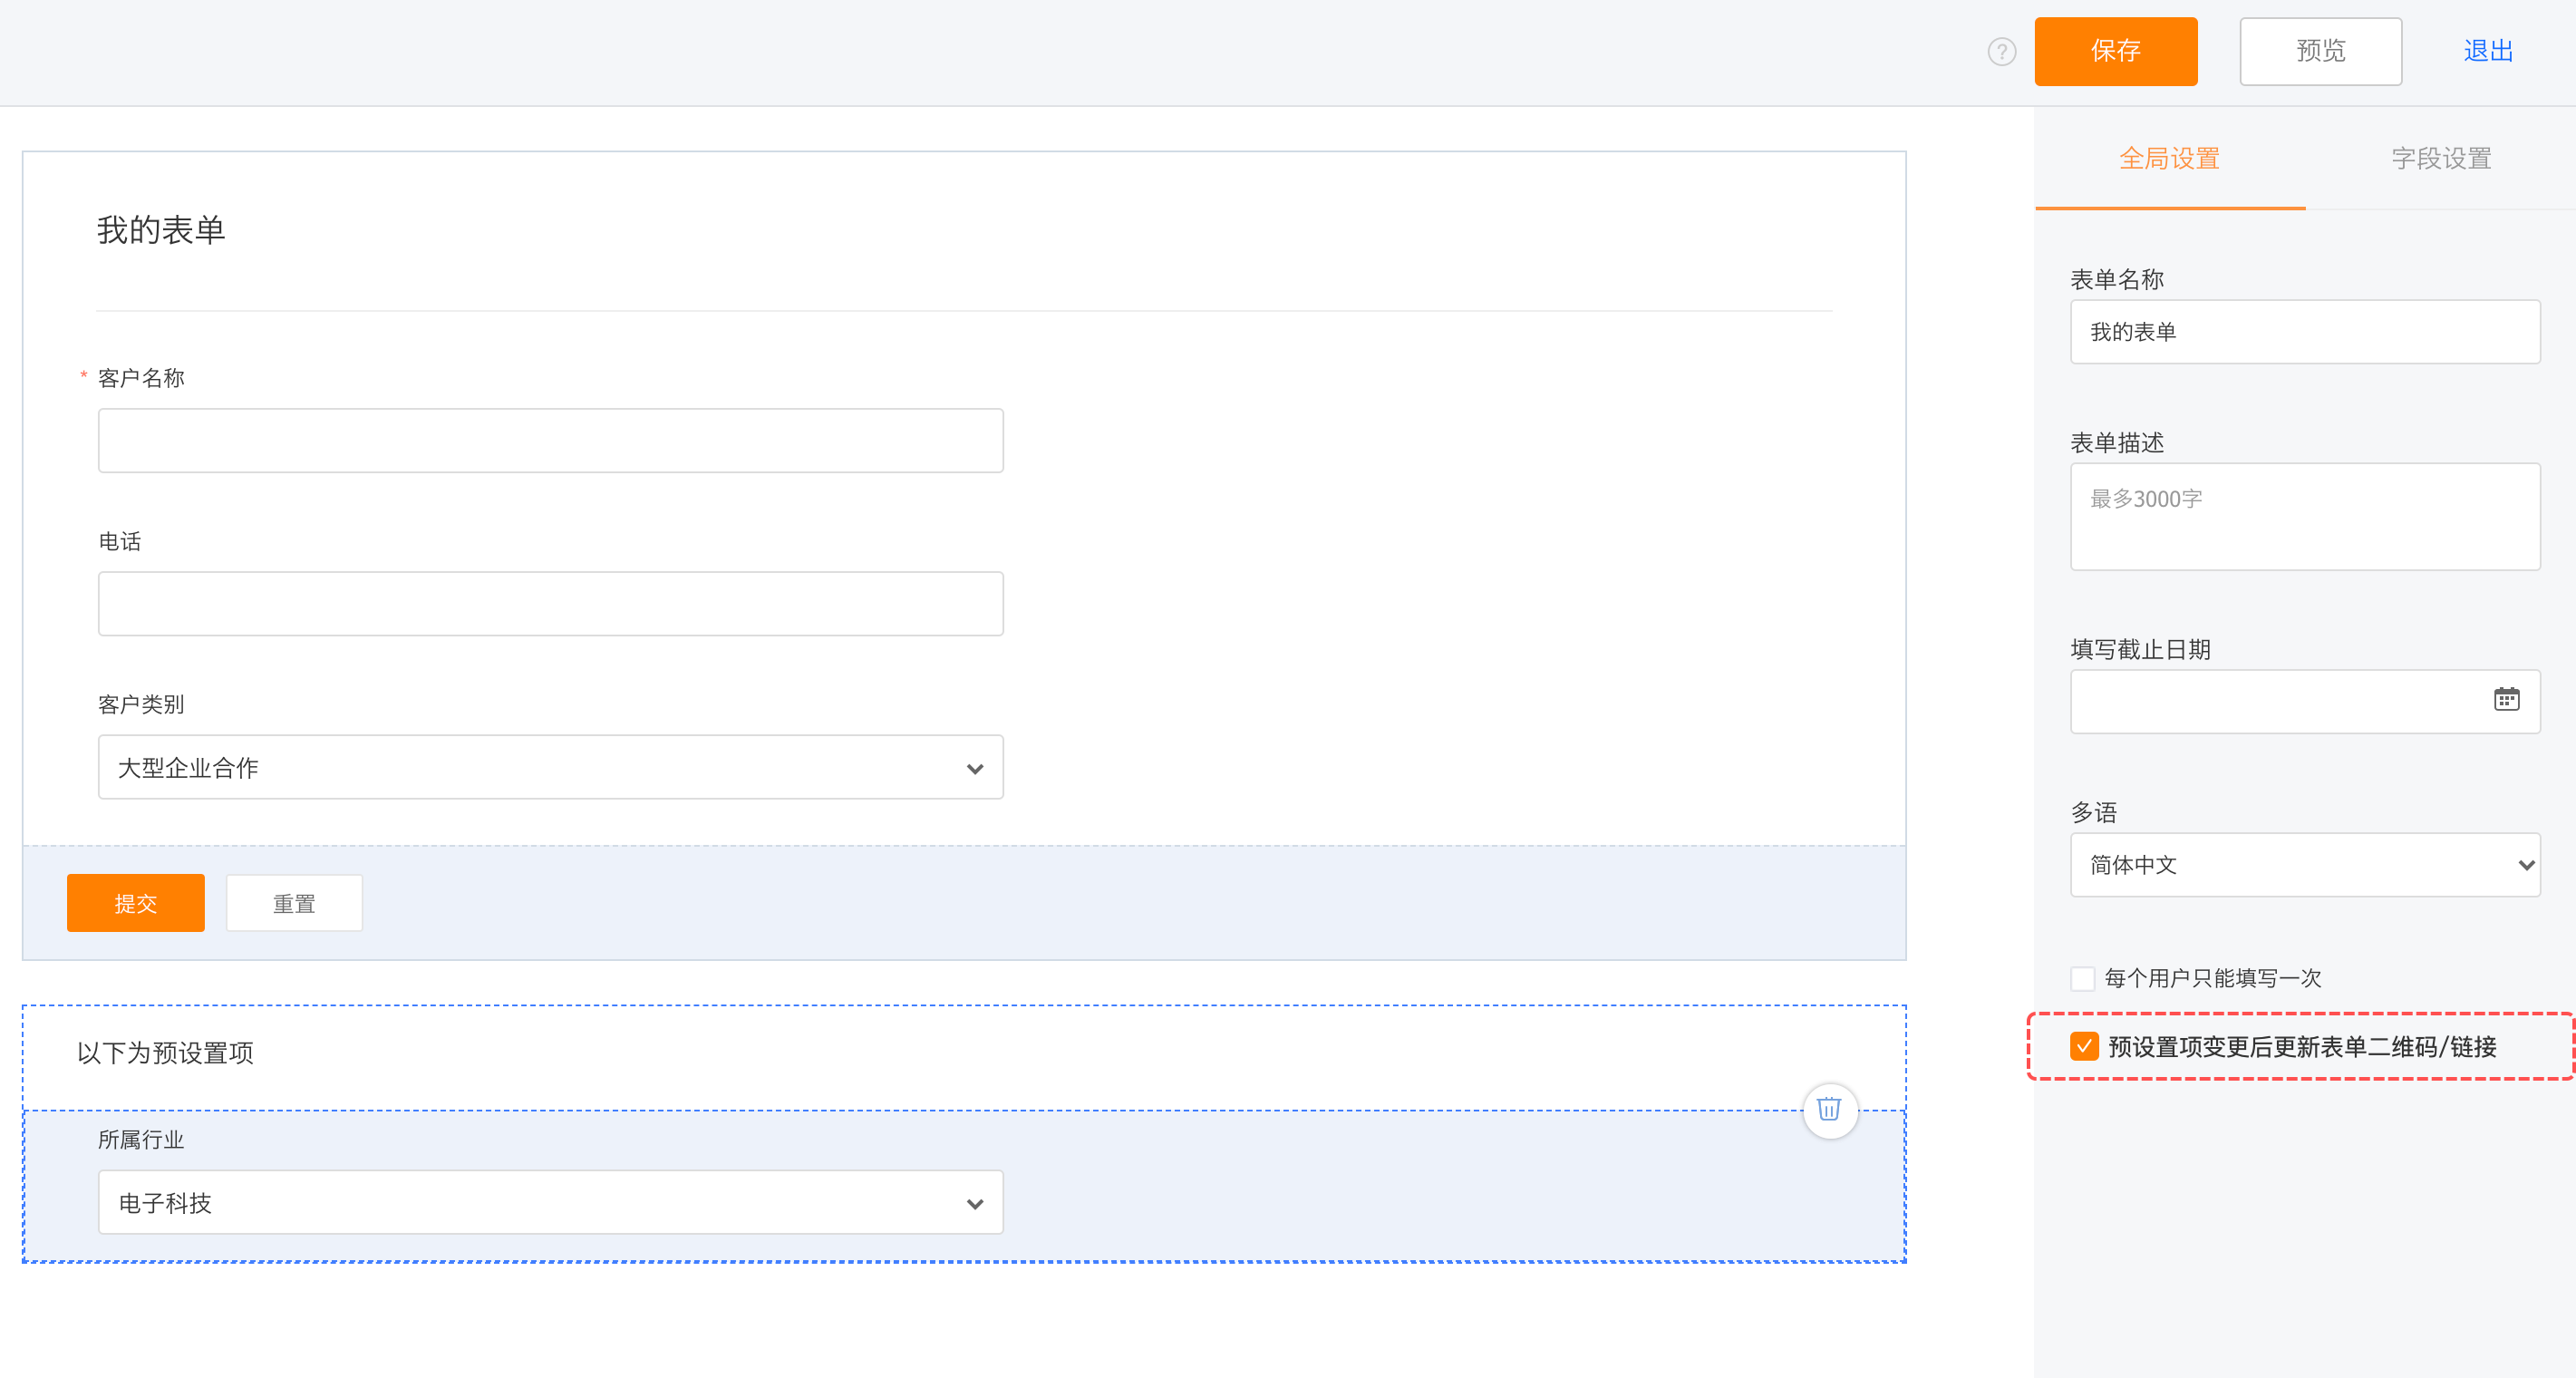
Task: Enable 每个用户只能填写一次 checkbox
Action: [x=2083, y=978]
